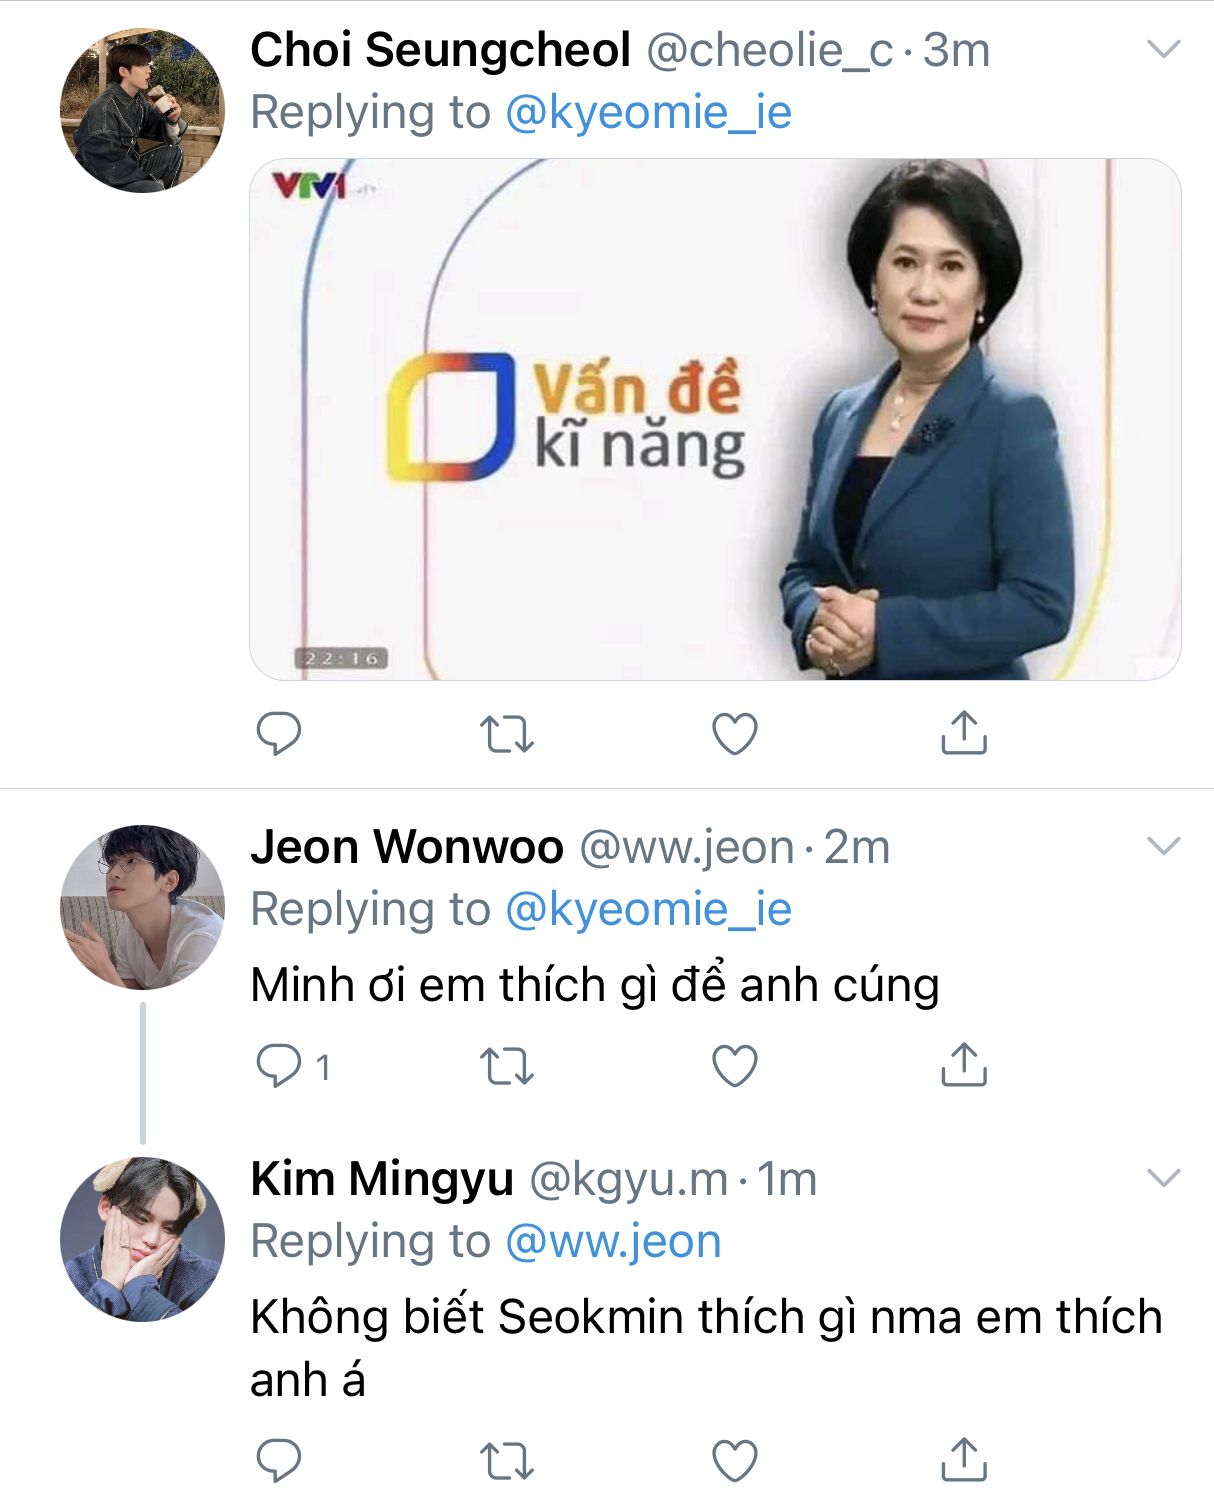
Task: Like Choi Seungcheol's tweet
Action: tap(735, 734)
